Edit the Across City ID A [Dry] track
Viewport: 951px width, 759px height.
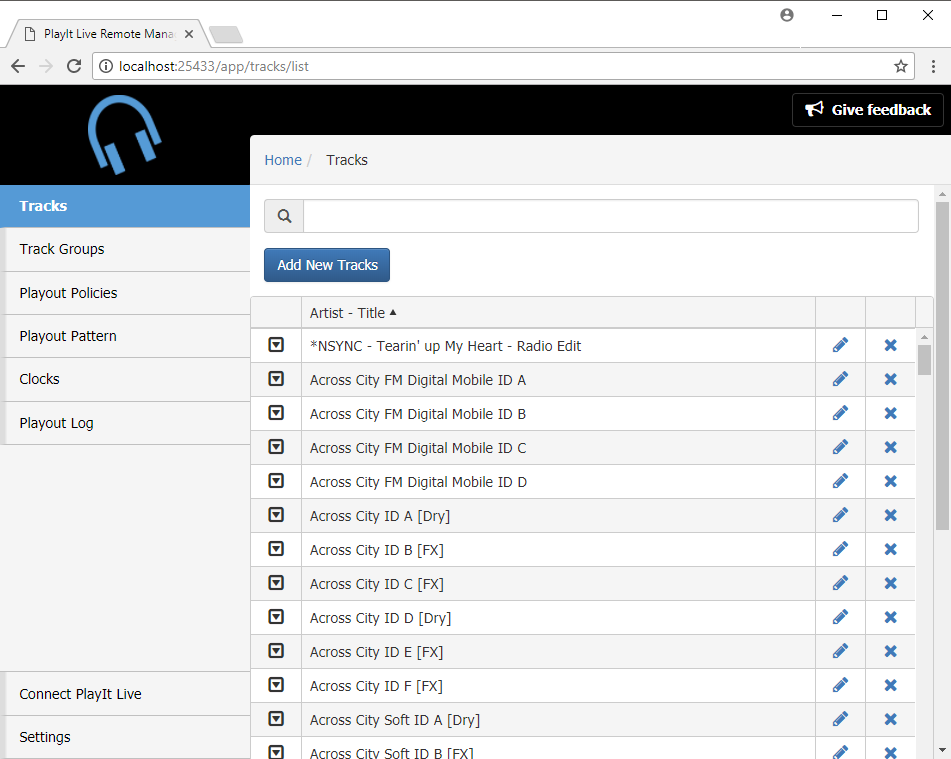pos(840,515)
